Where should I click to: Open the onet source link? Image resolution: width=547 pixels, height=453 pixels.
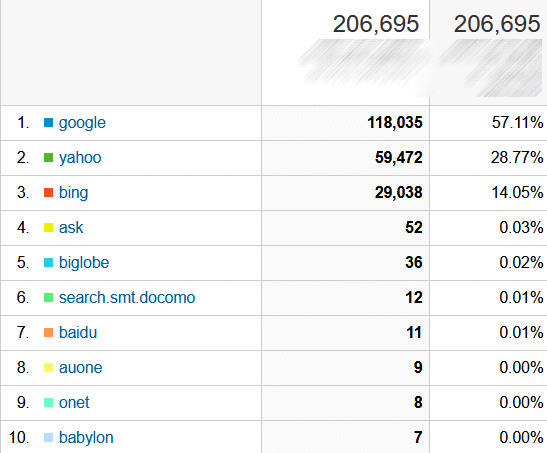coord(74,403)
